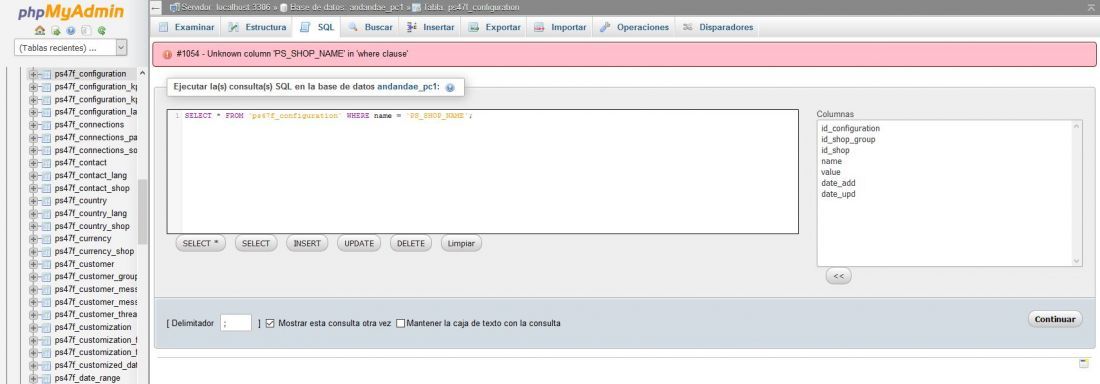Select 'date_upd' in Columnas list

click(x=838, y=194)
